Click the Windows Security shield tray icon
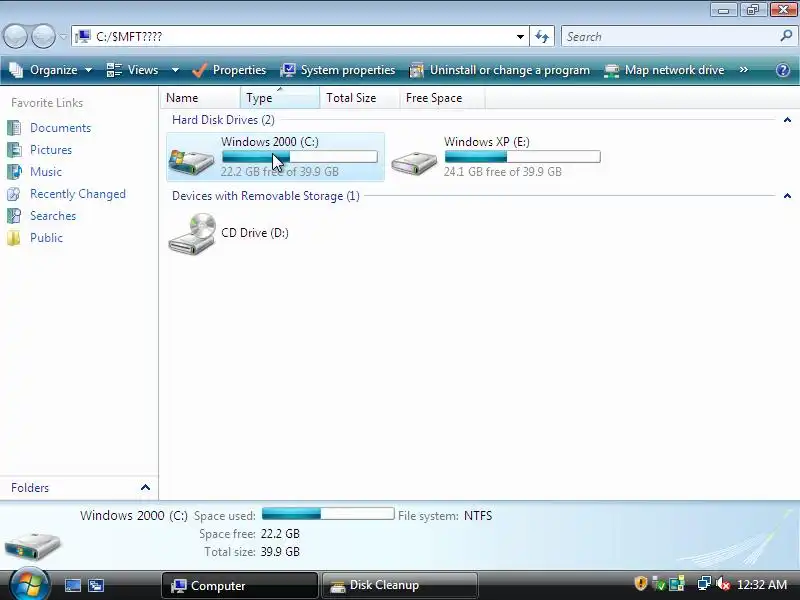The width and height of the screenshot is (800, 600). (640, 583)
